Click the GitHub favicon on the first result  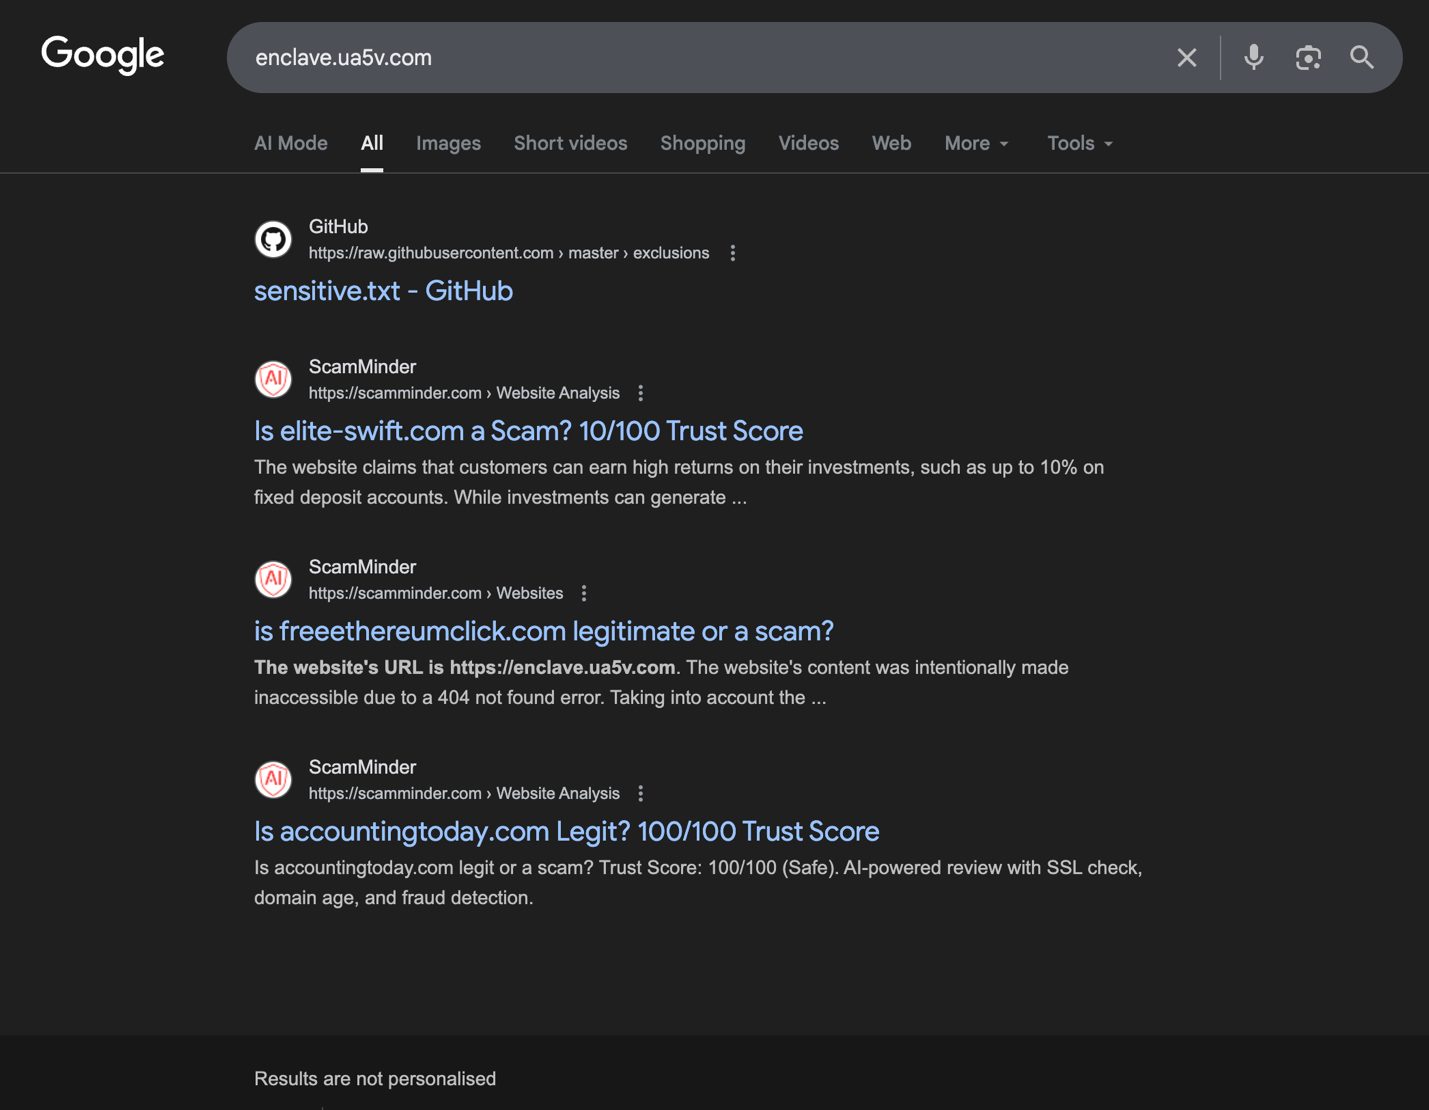pos(272,239)
